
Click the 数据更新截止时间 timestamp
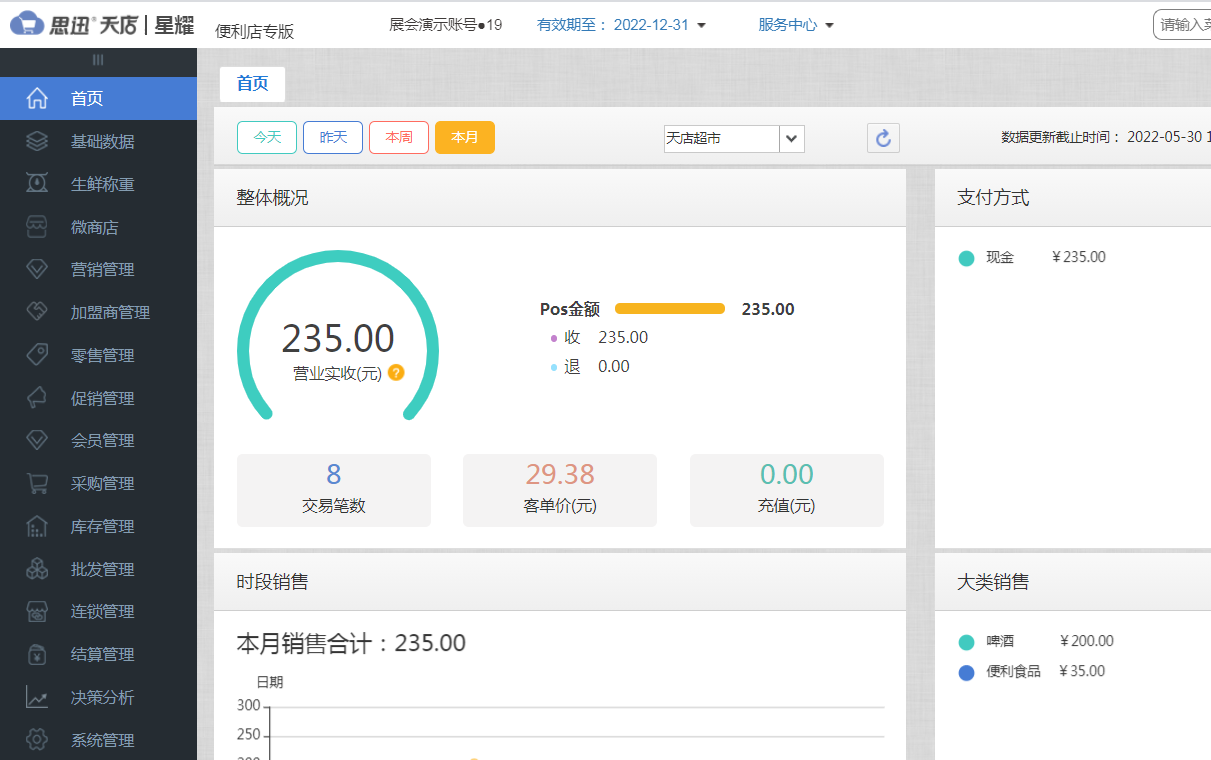click(x=1106, y=138)
